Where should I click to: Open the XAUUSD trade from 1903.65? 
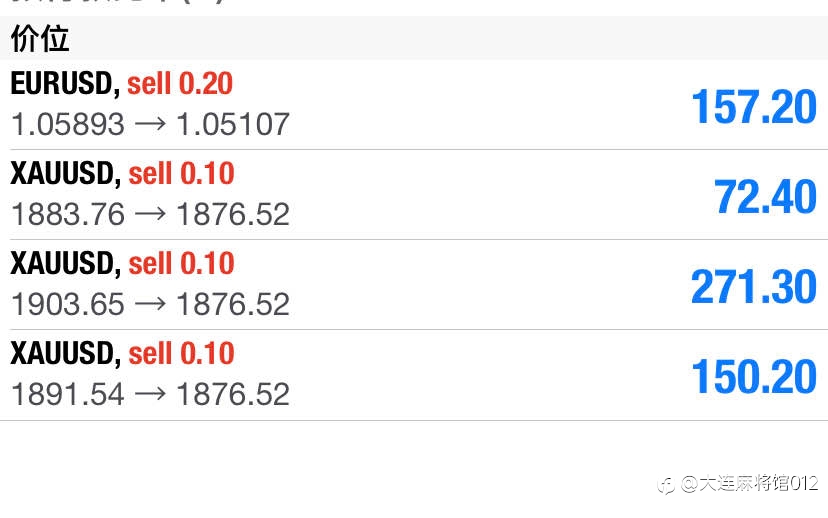point(414,285)
